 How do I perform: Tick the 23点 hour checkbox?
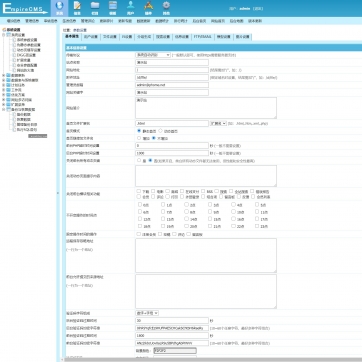click(257, 226)
